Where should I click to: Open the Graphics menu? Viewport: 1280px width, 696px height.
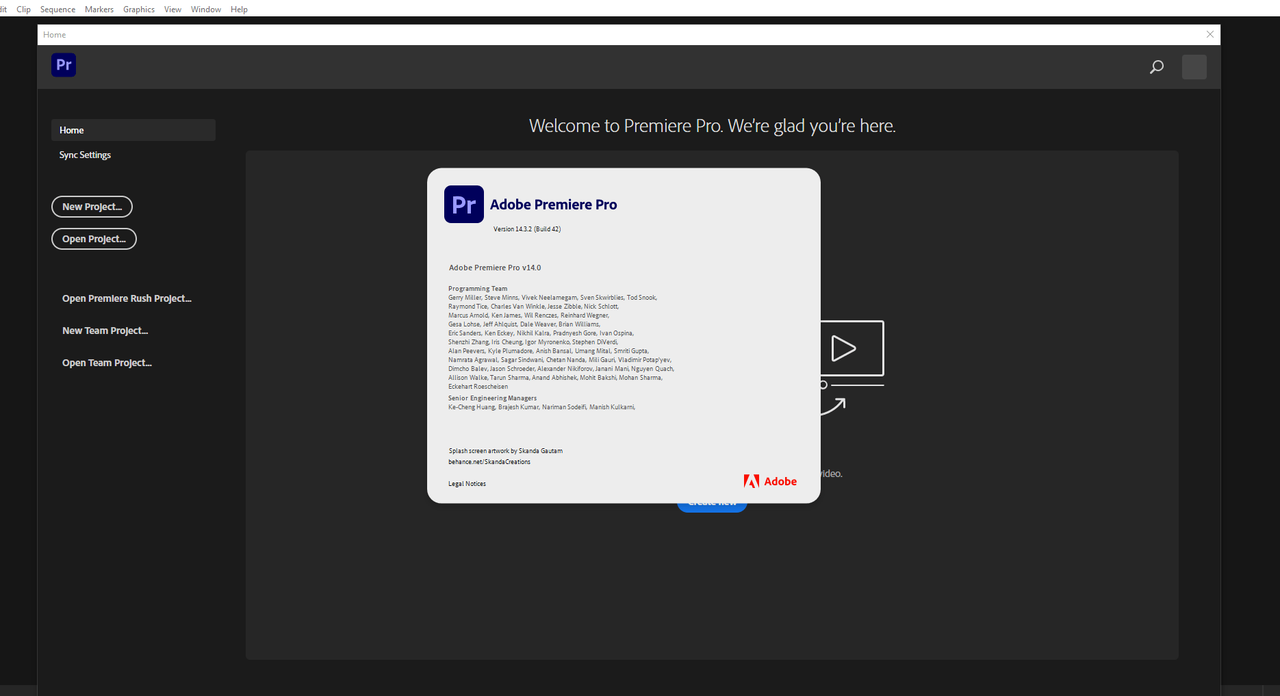pyautogui.click(x=139, y=9)
